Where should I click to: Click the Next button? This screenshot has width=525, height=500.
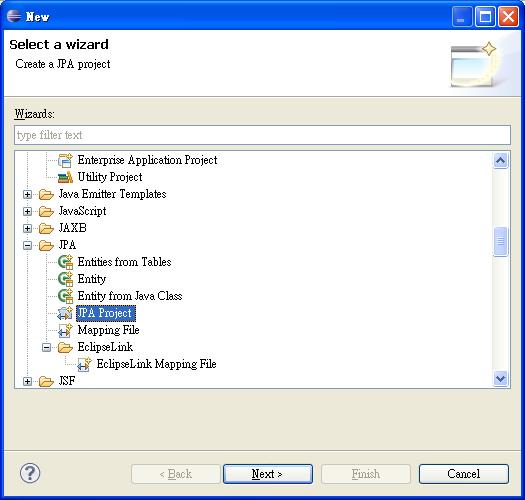268,474
